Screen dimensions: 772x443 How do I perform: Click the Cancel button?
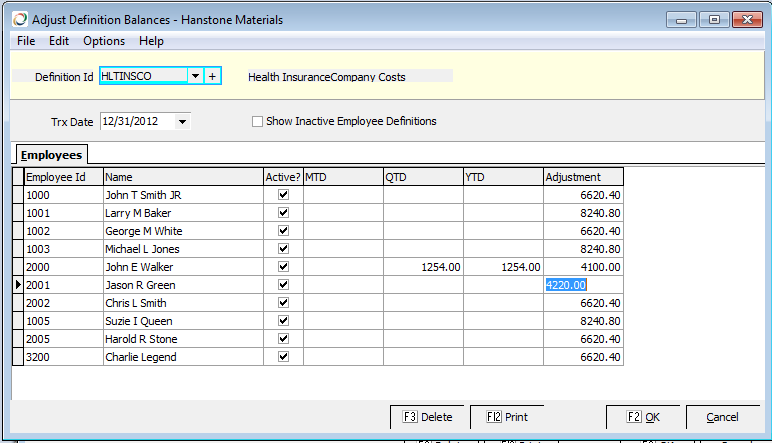[x=722, y=417]
